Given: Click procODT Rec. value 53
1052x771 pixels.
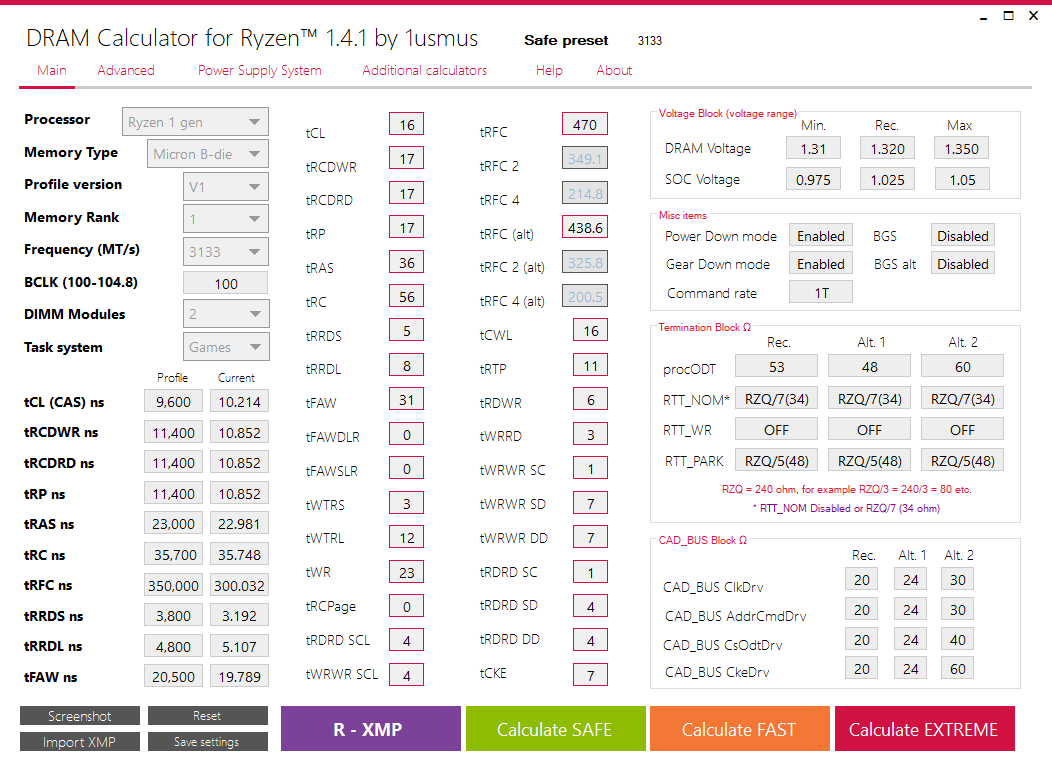Looking at the screenshot, I should [x=776, y=367].
